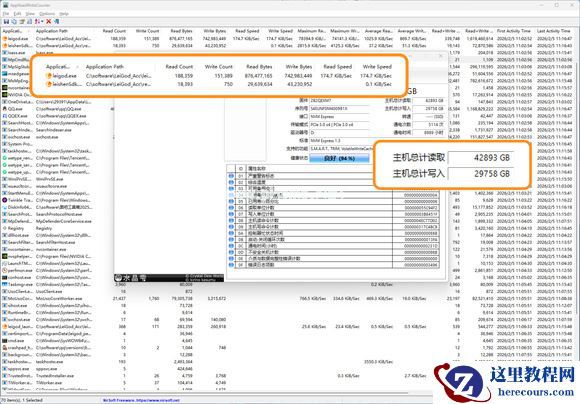
Task: Click the serial number field in CrystalDiskInfo
Action: (x=339, y=109)
